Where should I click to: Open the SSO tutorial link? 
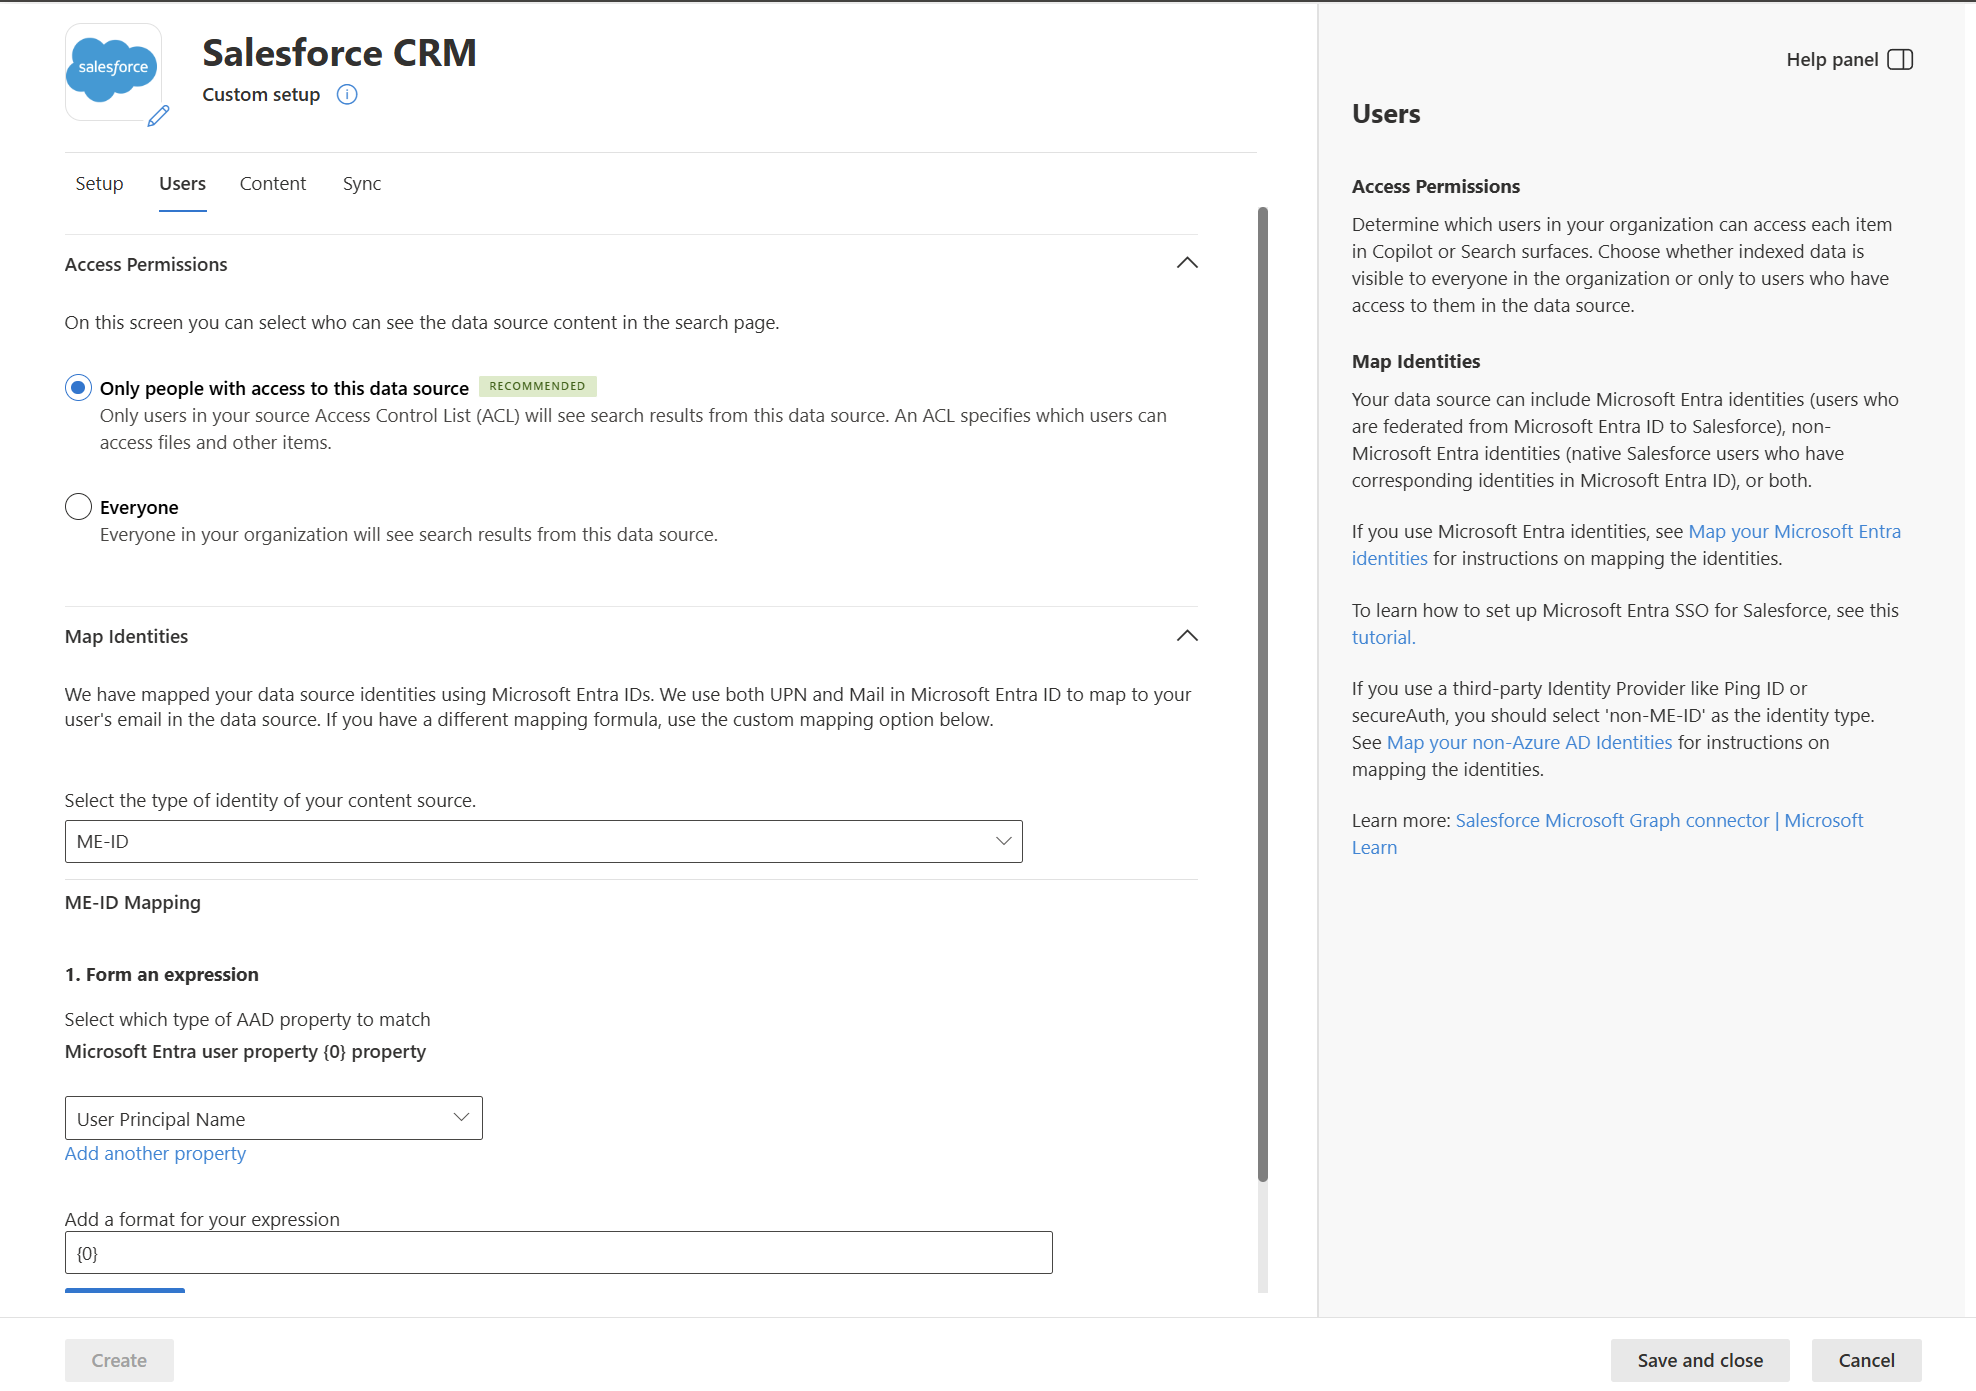(1383, 638)
